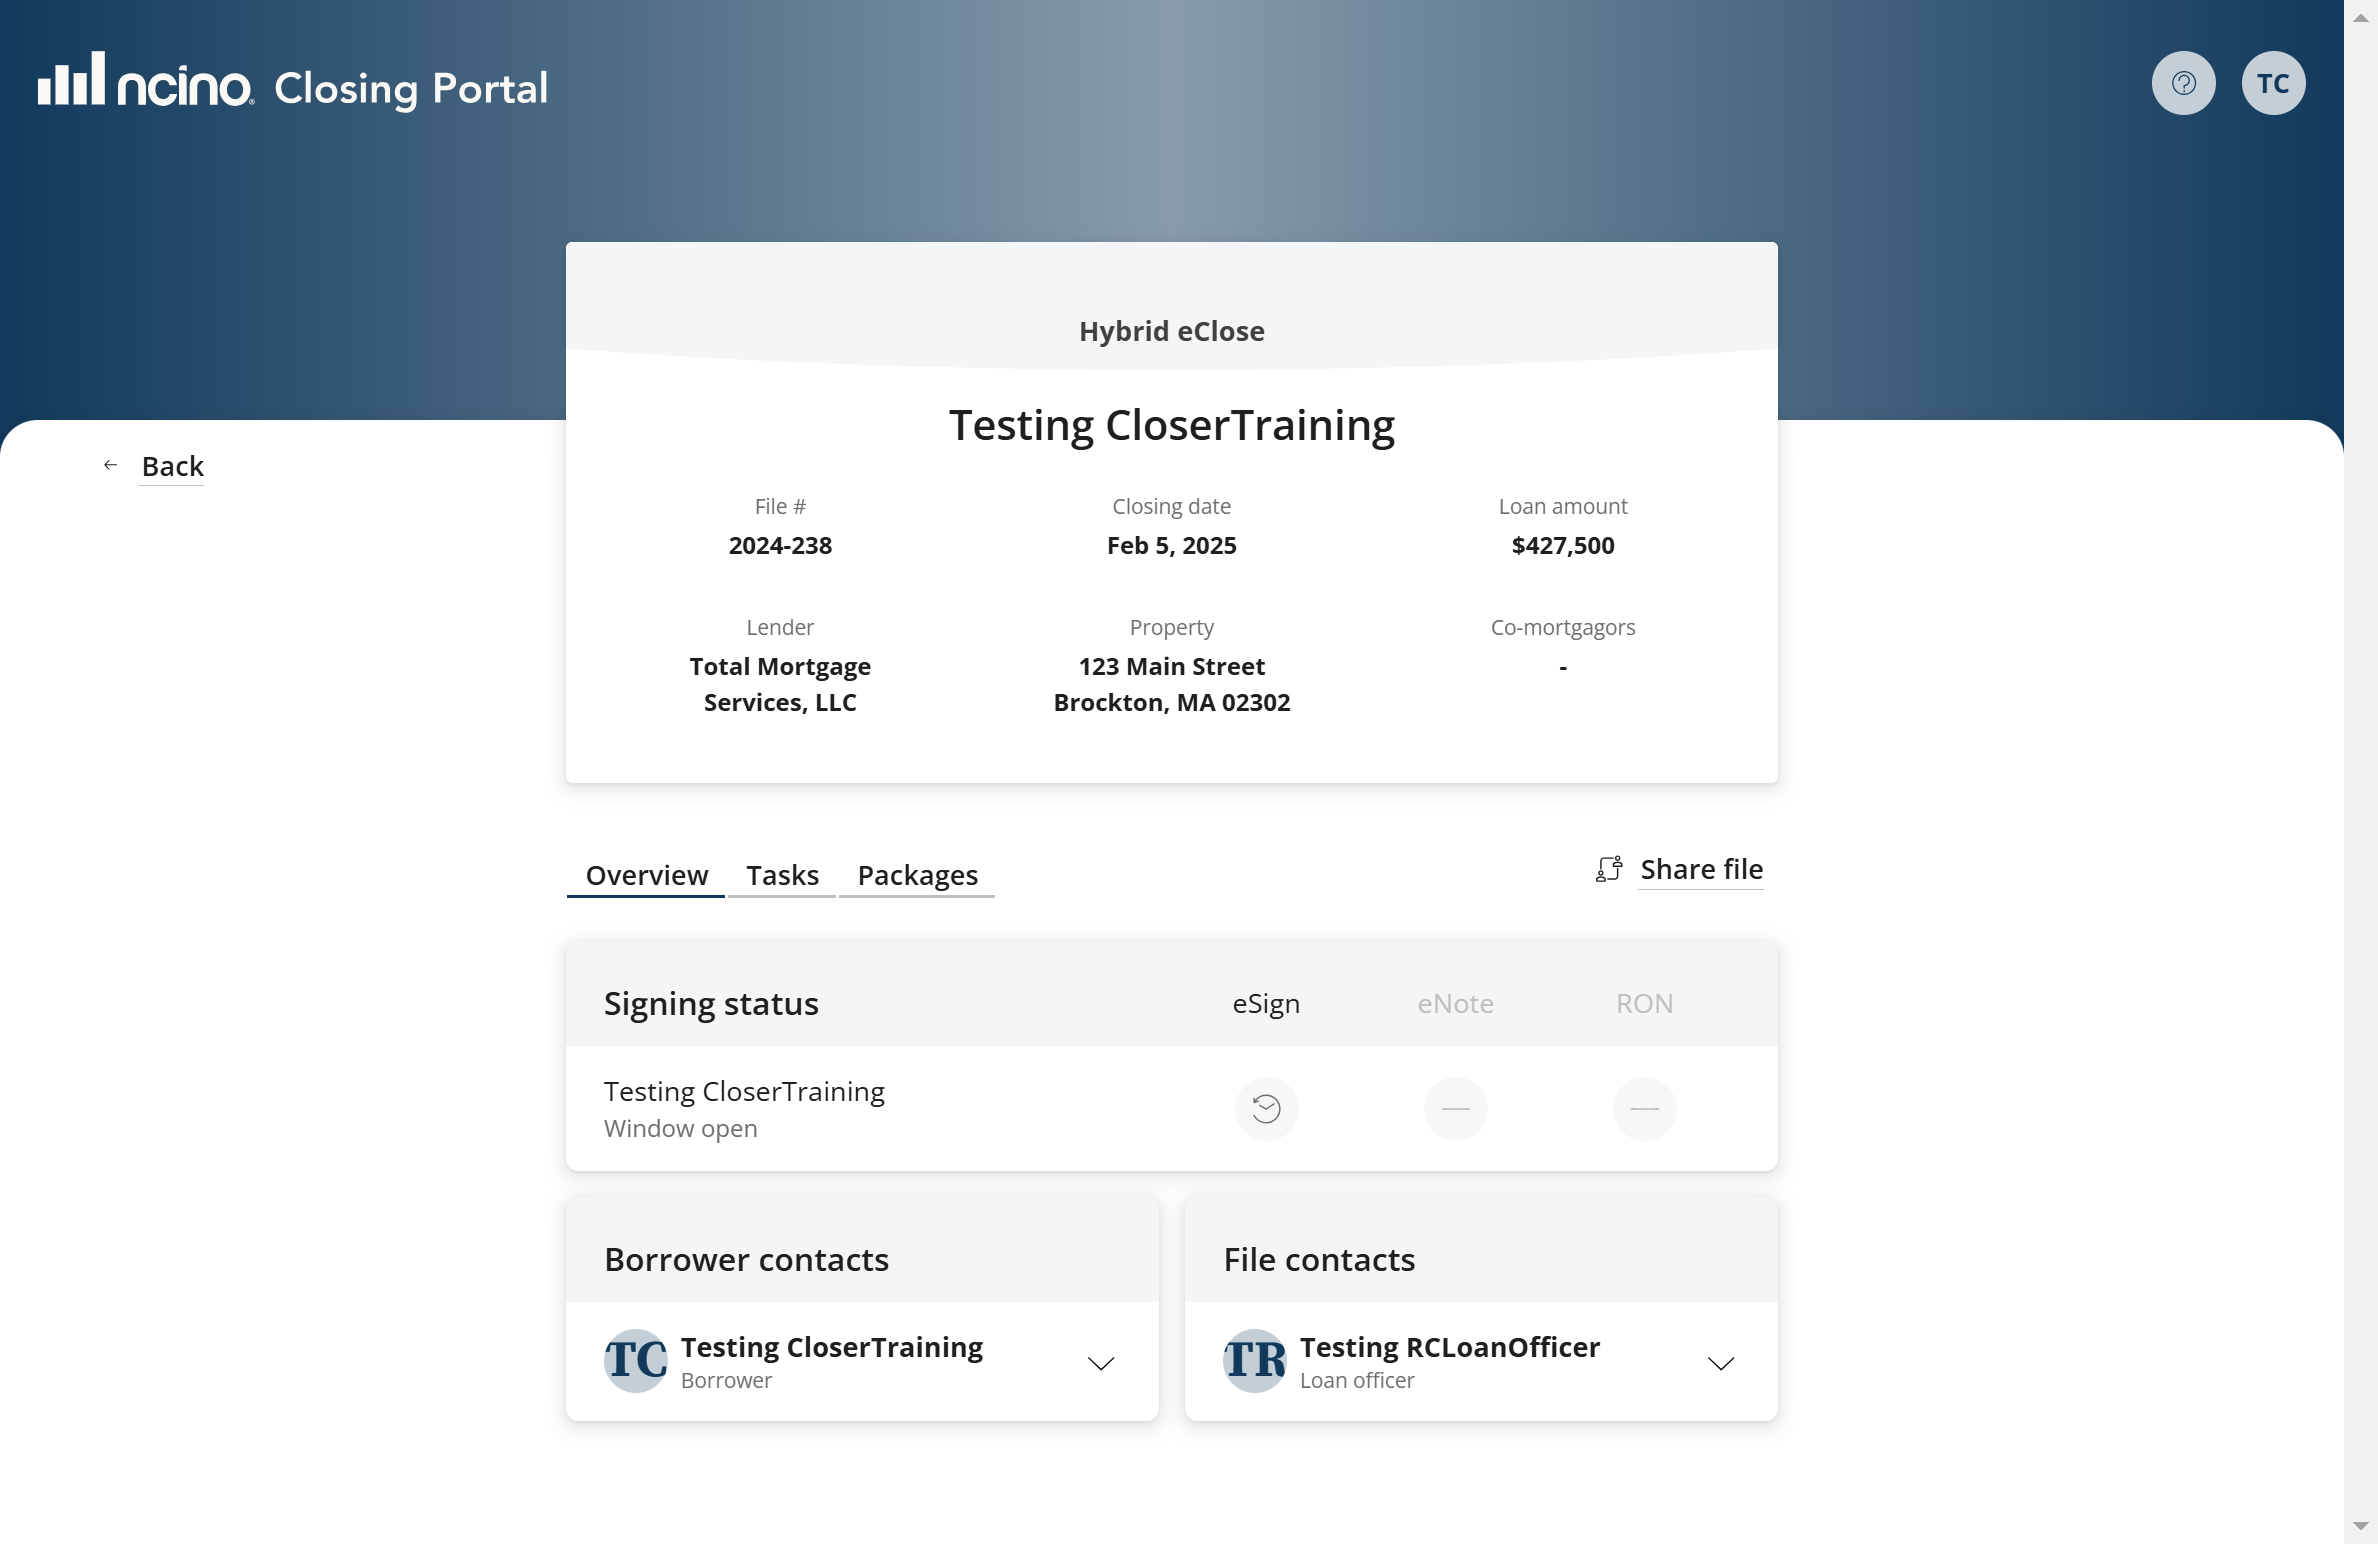Click the RON dash status icon

[1644, 1108]
